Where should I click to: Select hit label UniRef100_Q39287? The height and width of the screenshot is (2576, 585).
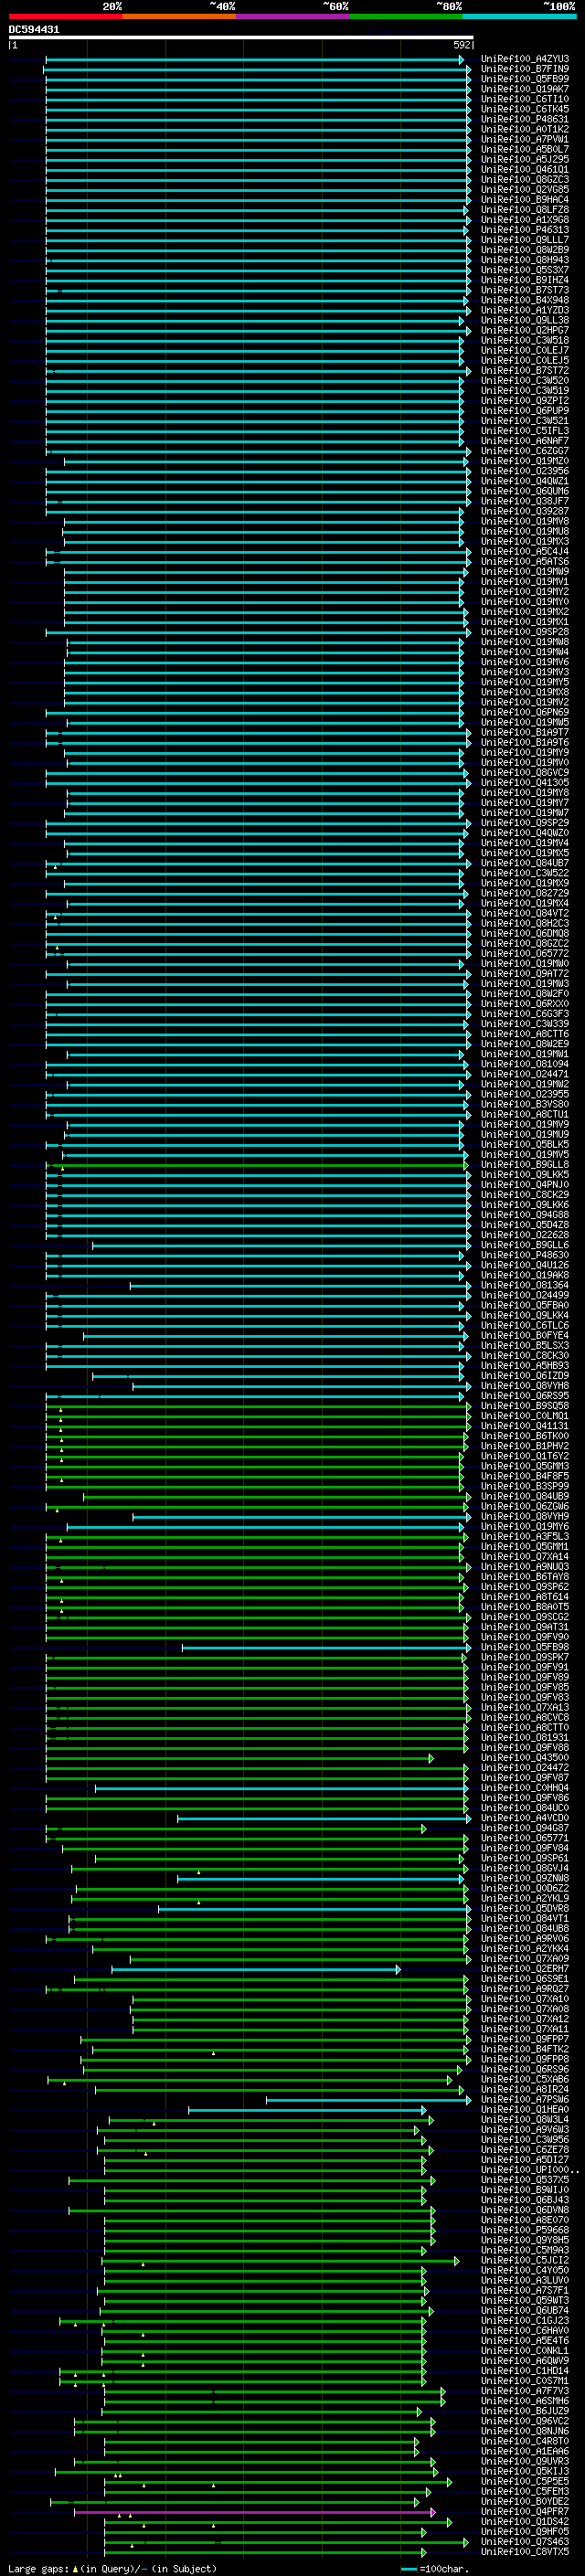[x=525, y=511]
